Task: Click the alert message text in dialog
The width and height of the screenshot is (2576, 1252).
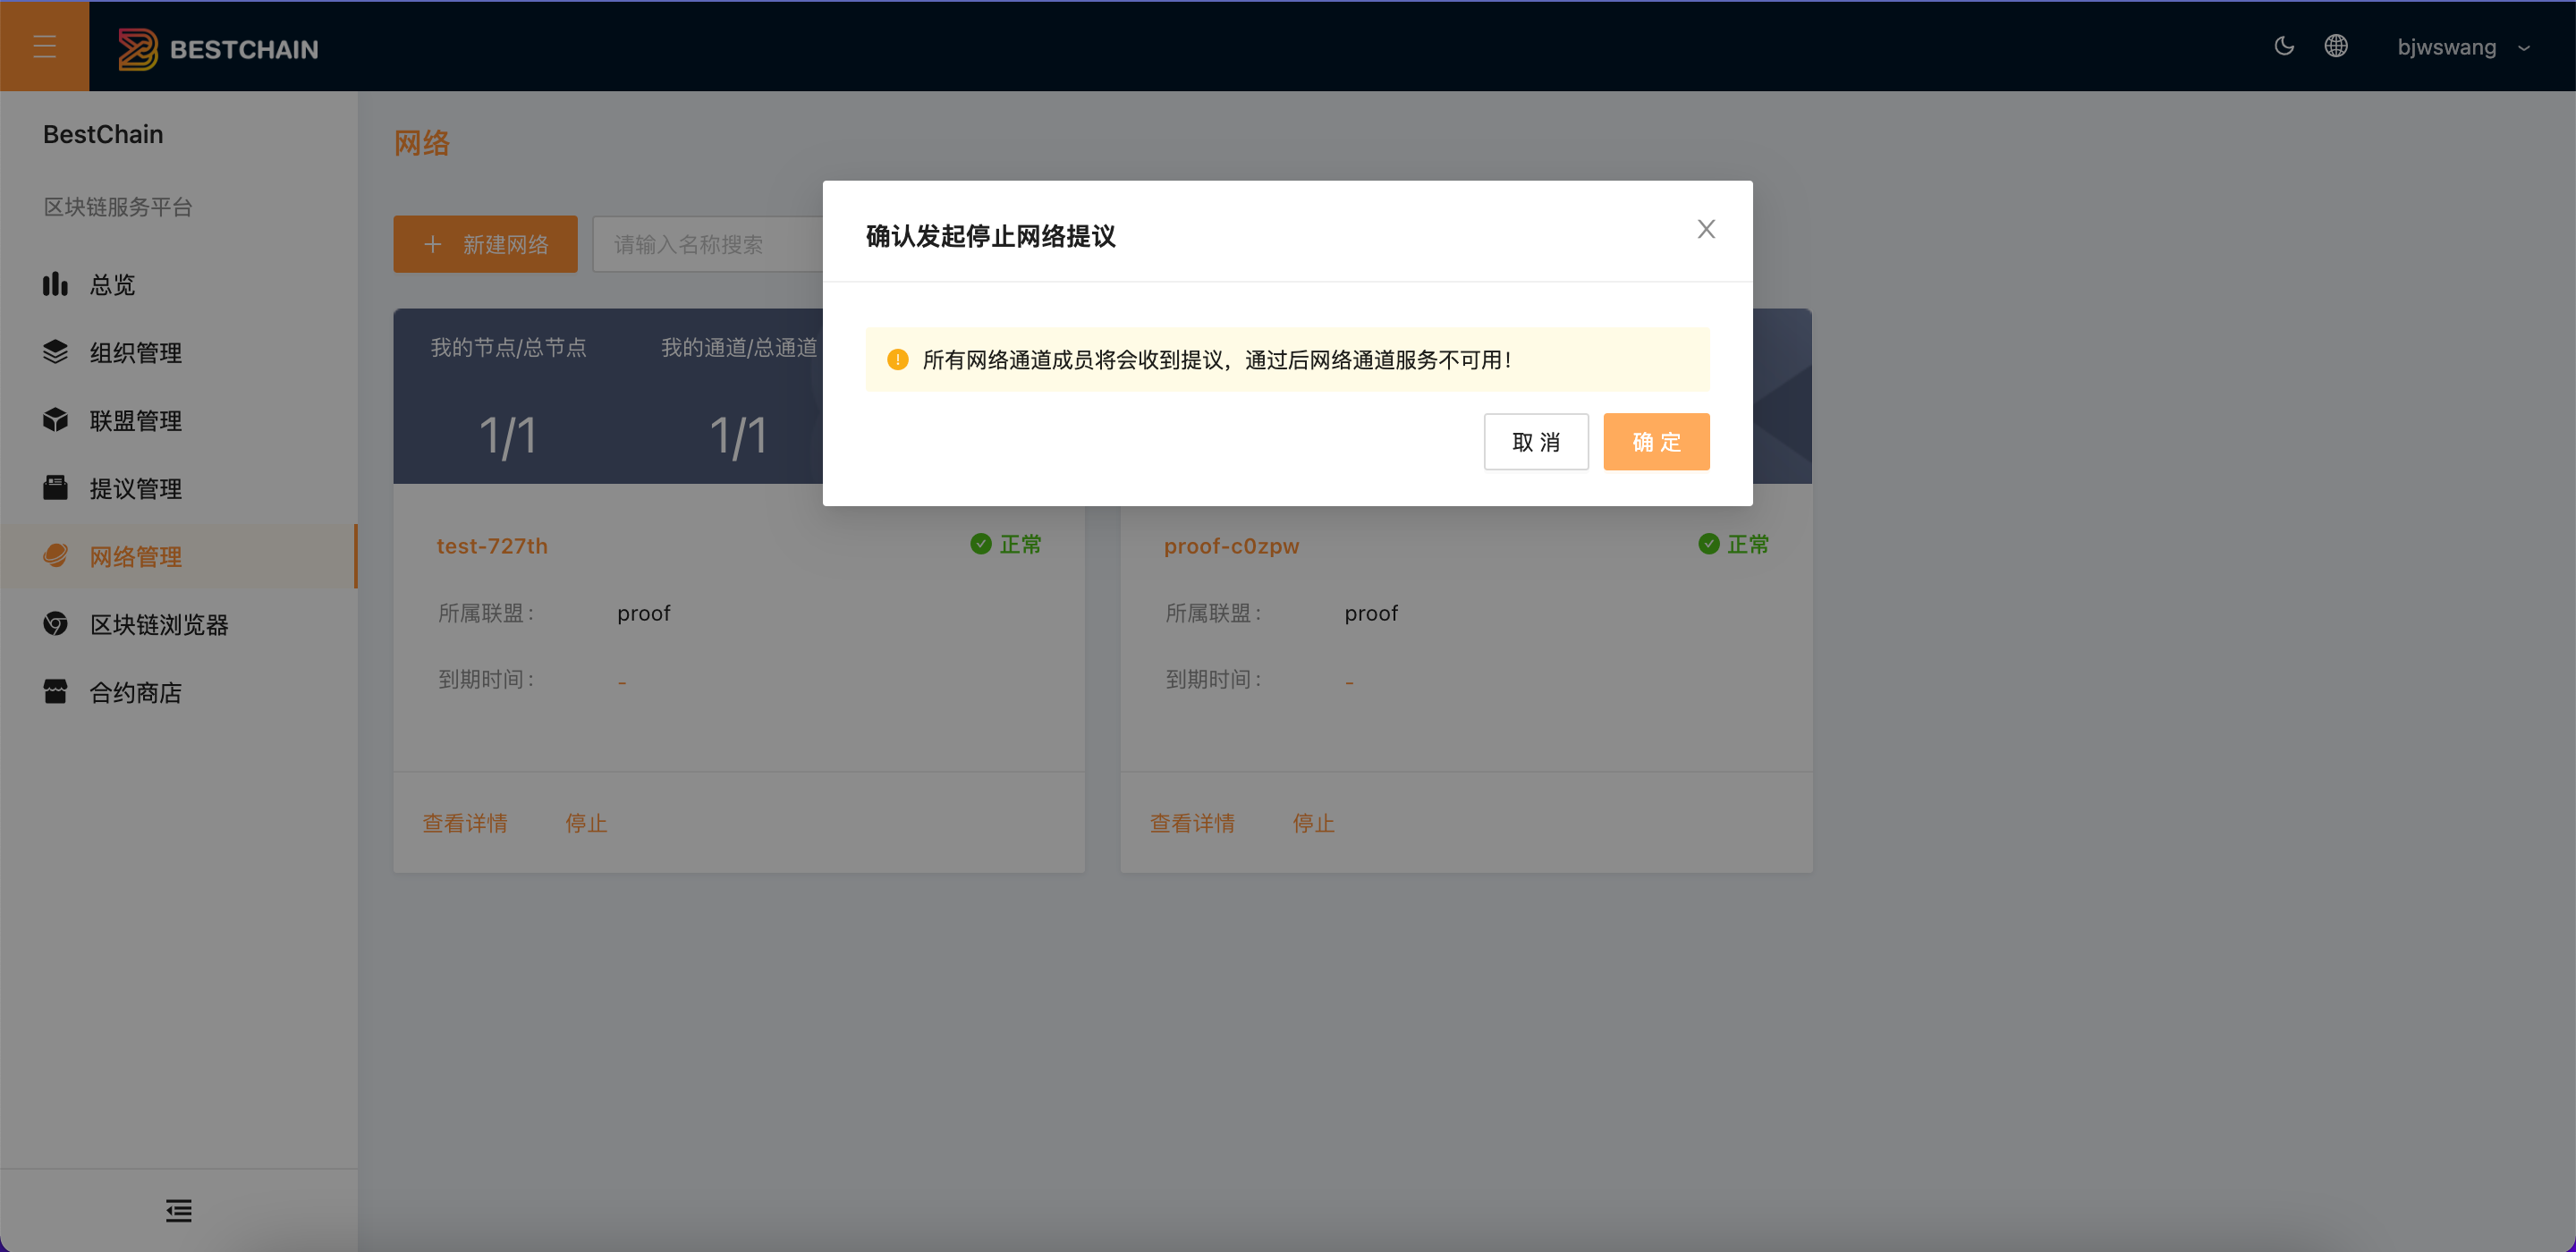Action: (x=1216, y=360)
